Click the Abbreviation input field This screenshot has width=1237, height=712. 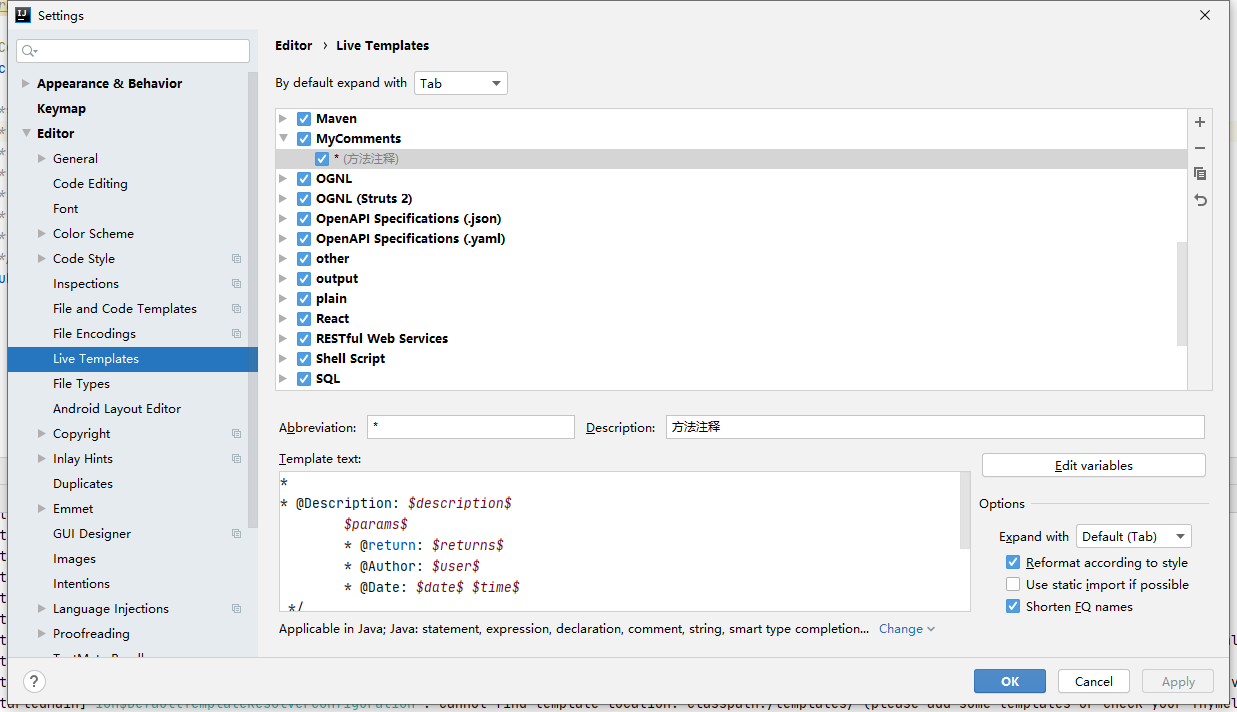(x=470, y=427)
